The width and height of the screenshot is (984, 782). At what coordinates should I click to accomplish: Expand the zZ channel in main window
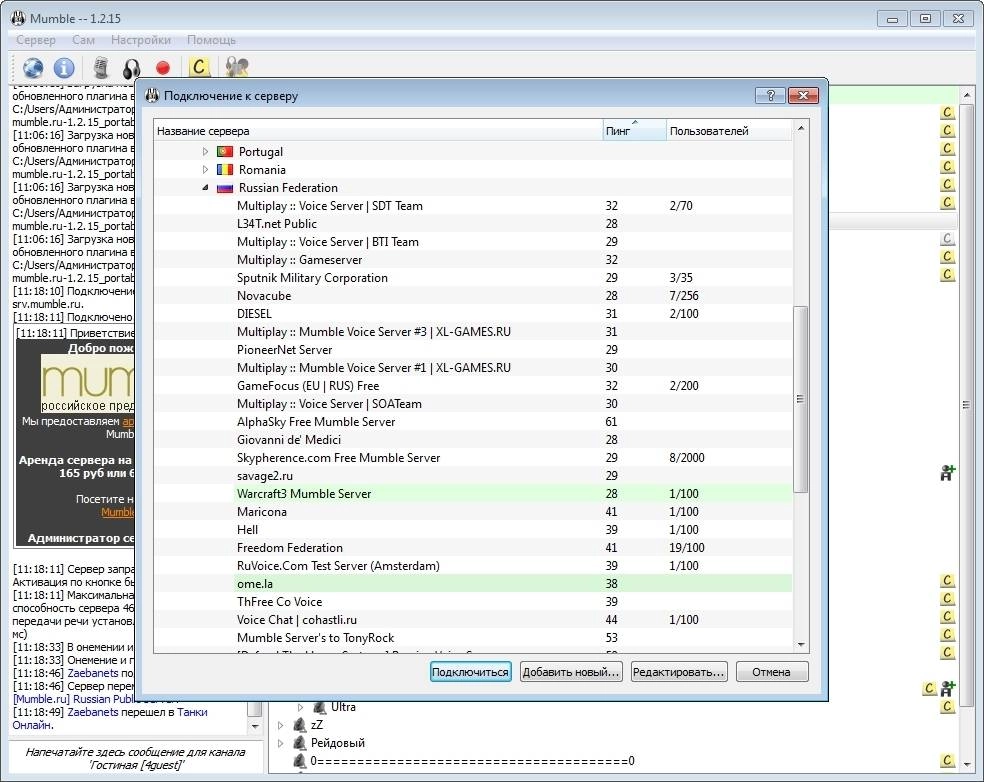pyautogui.click(x=280, y=725)
